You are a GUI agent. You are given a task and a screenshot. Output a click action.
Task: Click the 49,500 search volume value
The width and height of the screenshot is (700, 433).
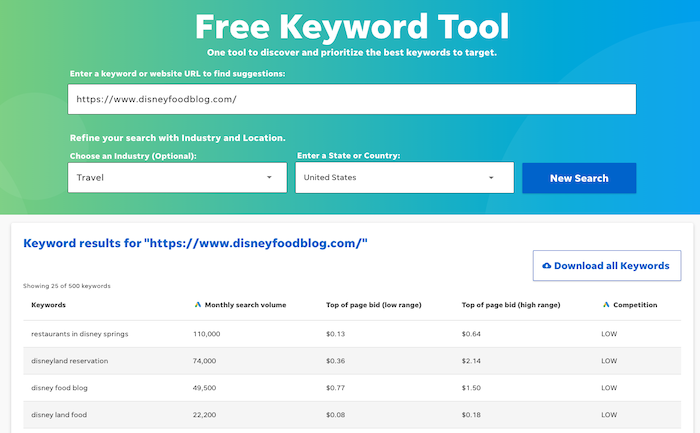204,388
